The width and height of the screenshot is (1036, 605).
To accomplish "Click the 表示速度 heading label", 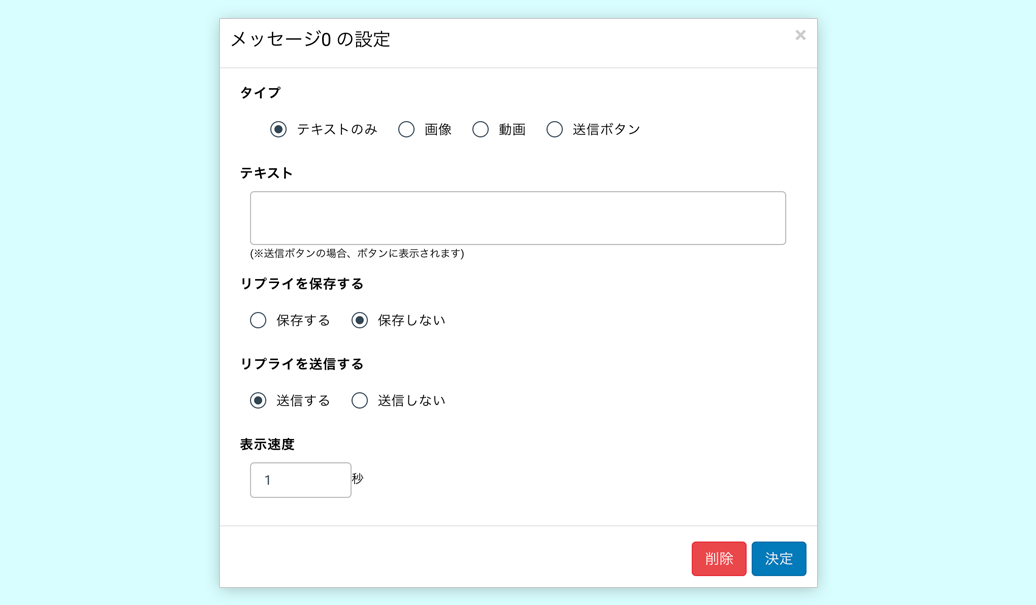I will 267,444.
